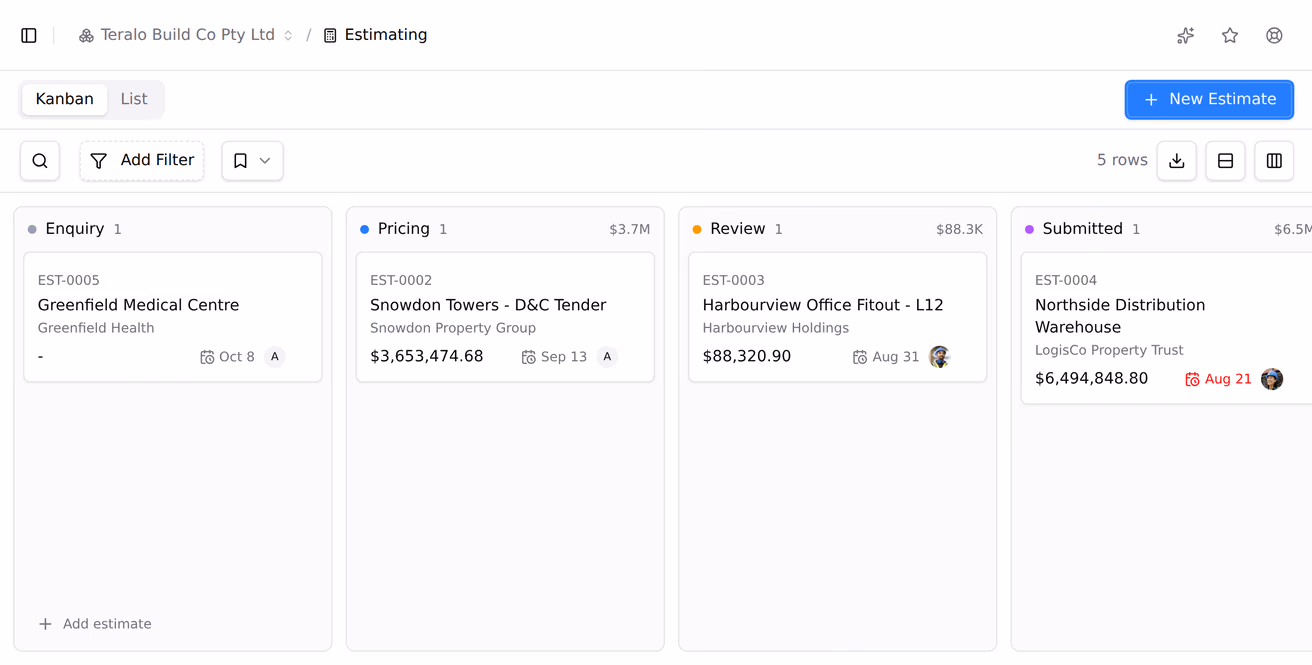This screenshot has width=1312, height=665.
Task: Open the Northside Distribution Warehouse card
Action: pyautogui.click(x=1166, y=328)
